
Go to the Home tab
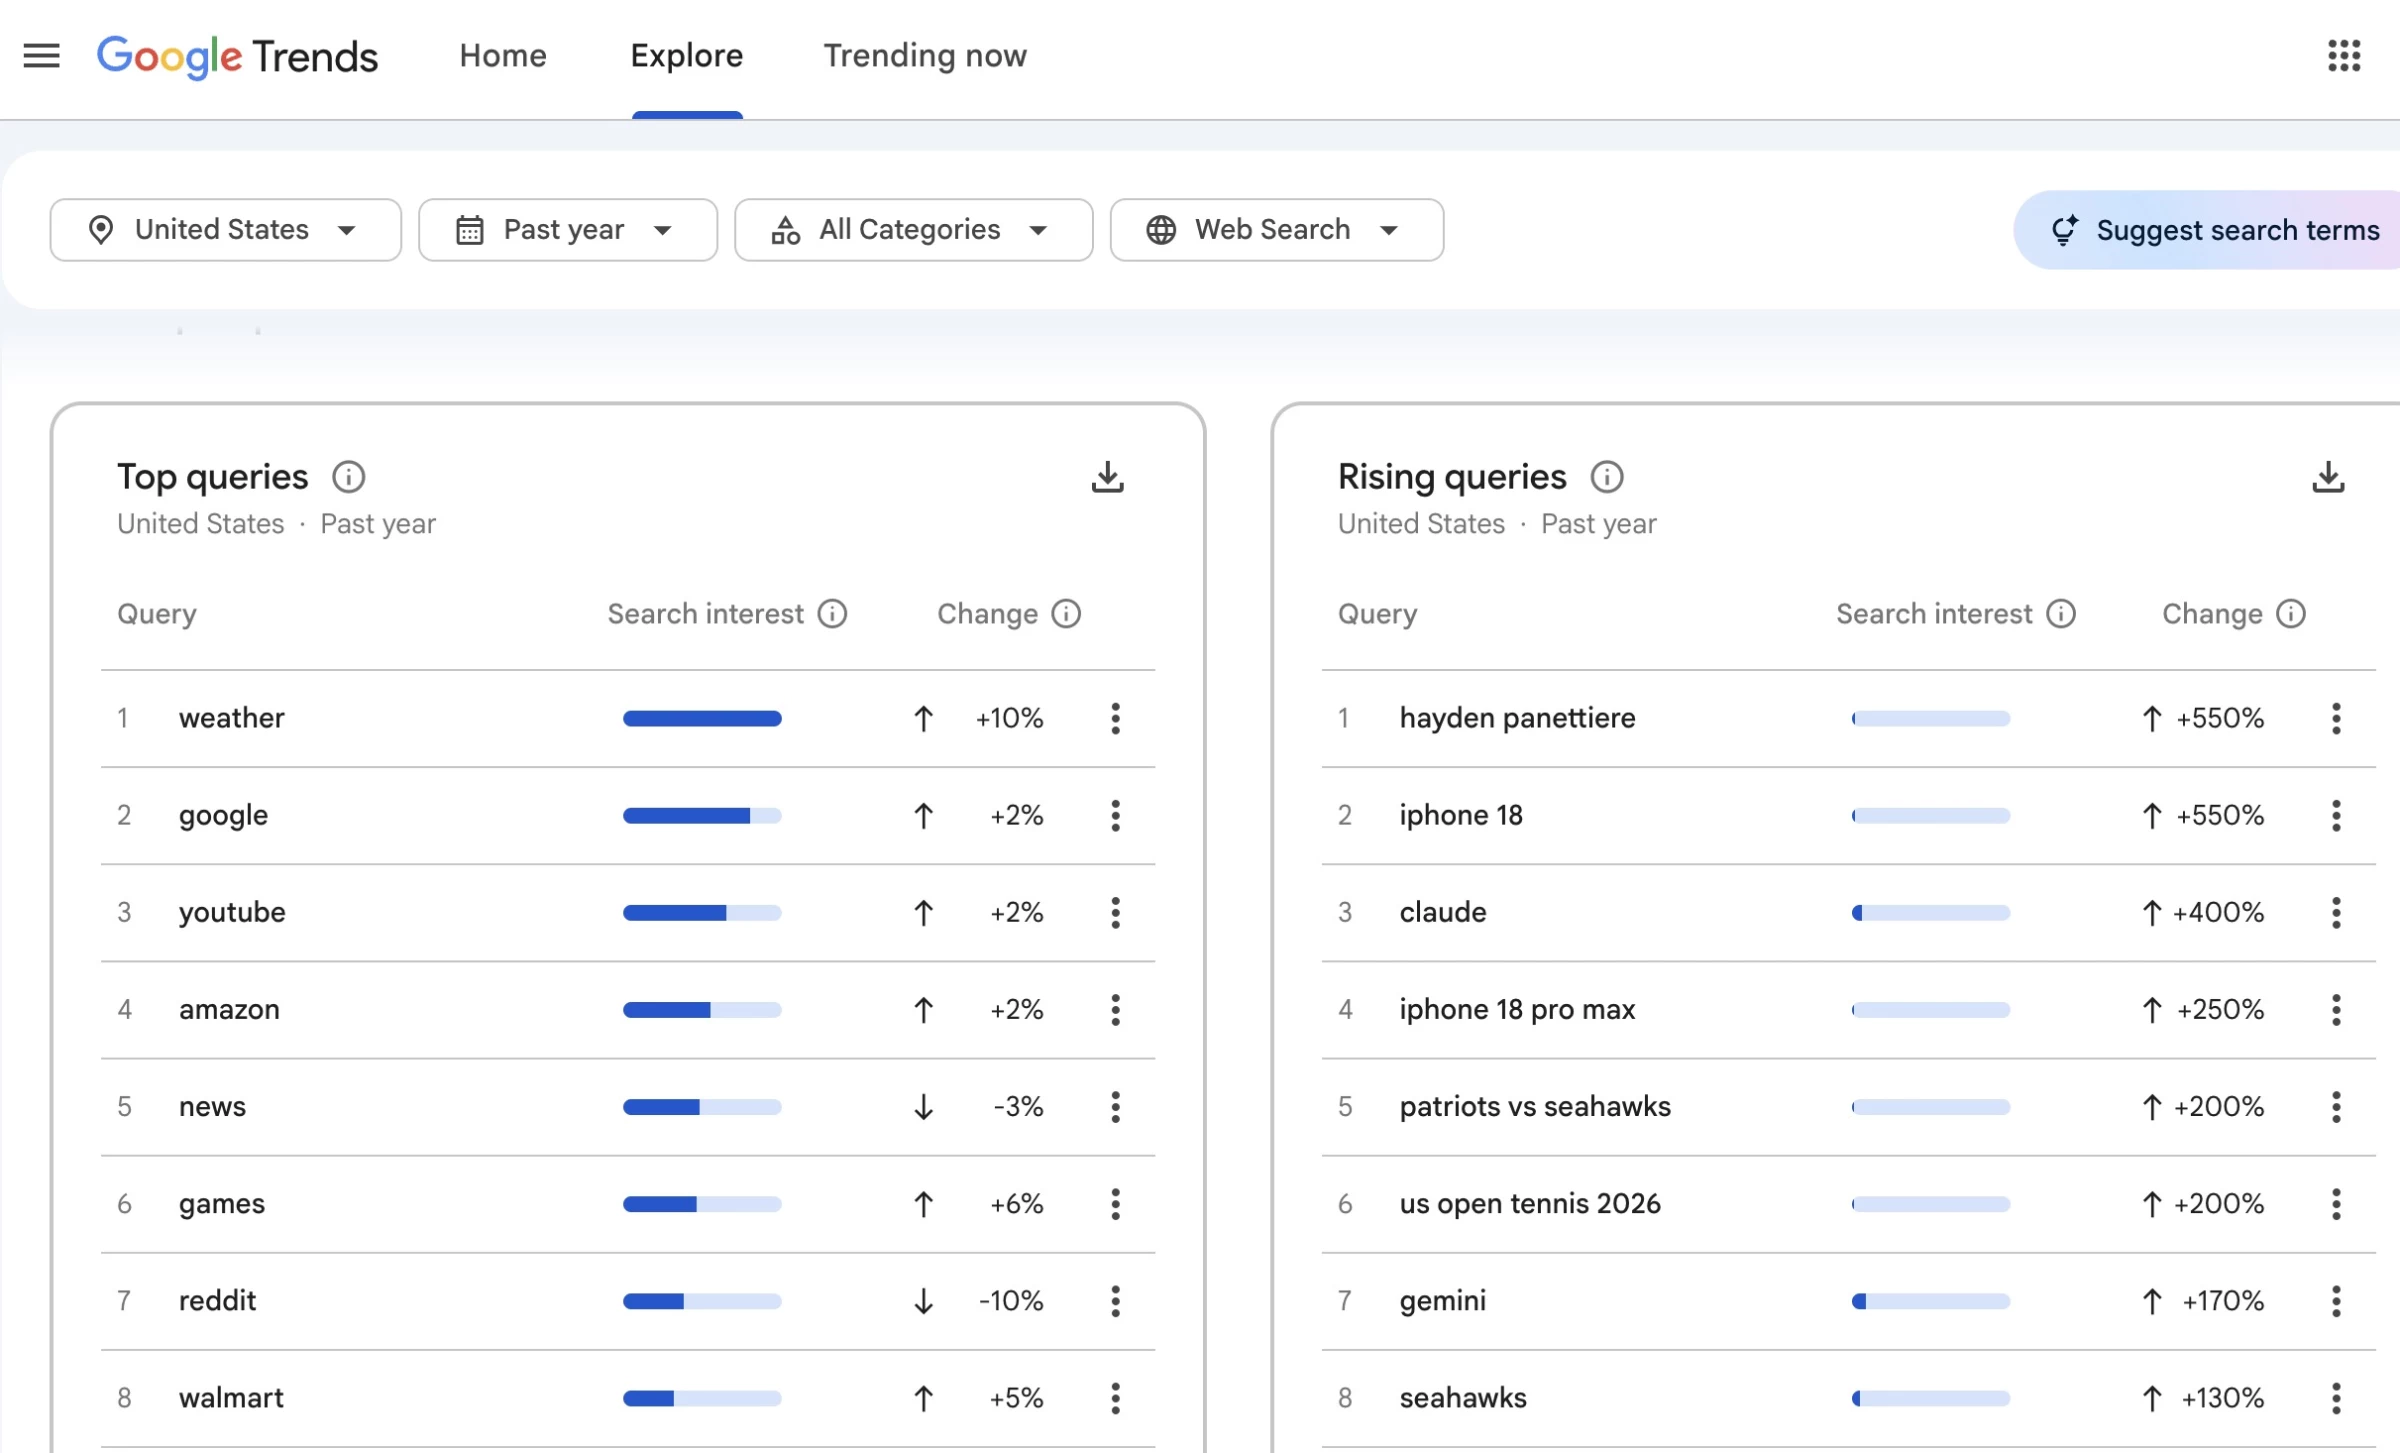coord(503,56)
